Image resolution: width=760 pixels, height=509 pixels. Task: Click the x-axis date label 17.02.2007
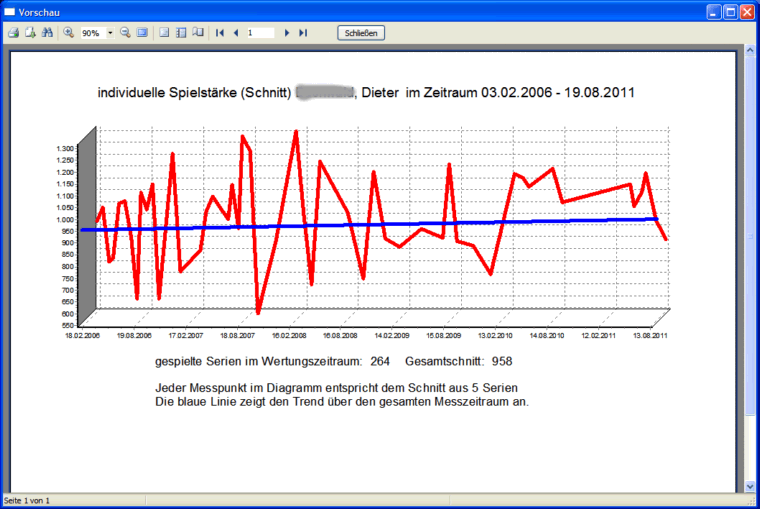[x=186, y=335]
